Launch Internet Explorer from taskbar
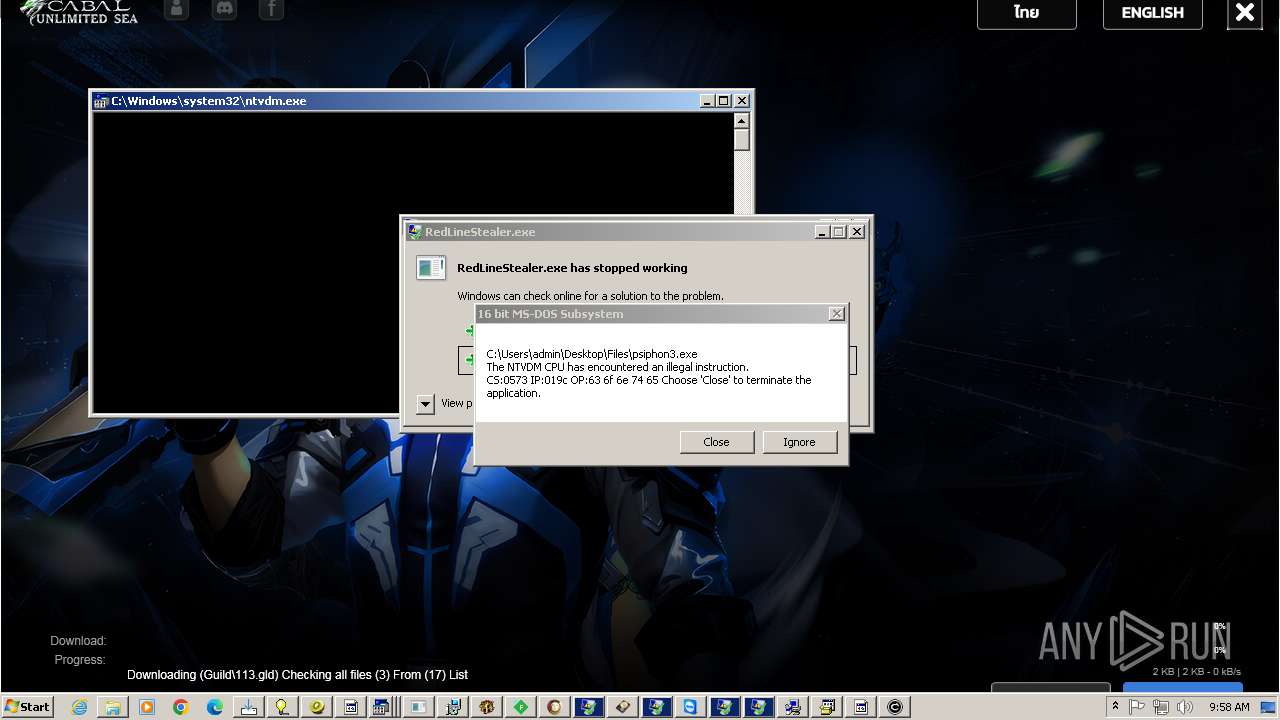The image size is (1280, 720). 79,707
